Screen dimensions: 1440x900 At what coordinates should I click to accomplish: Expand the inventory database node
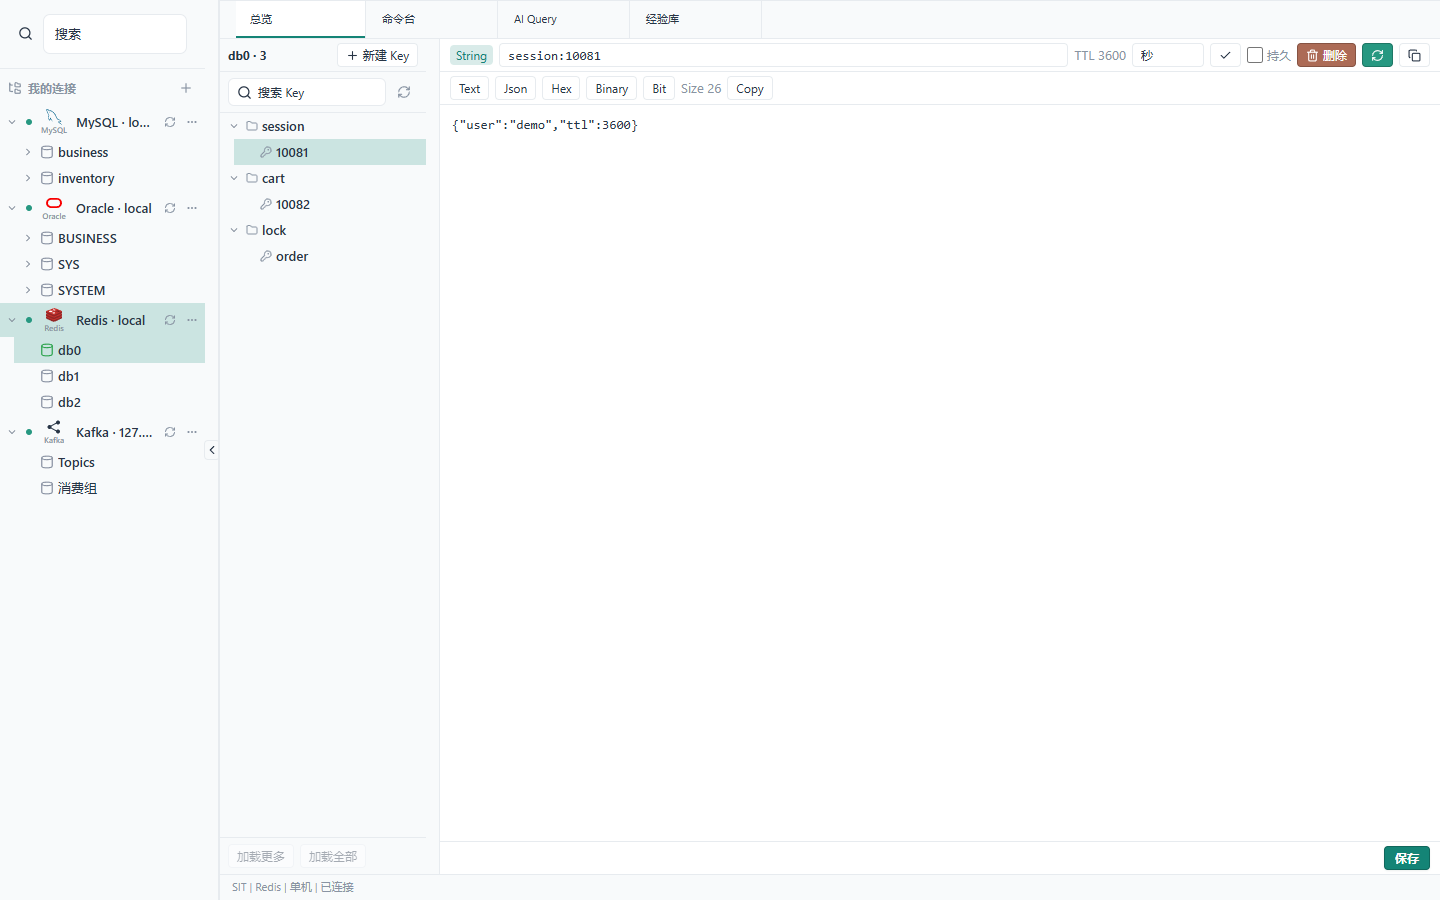click(28, 178)
